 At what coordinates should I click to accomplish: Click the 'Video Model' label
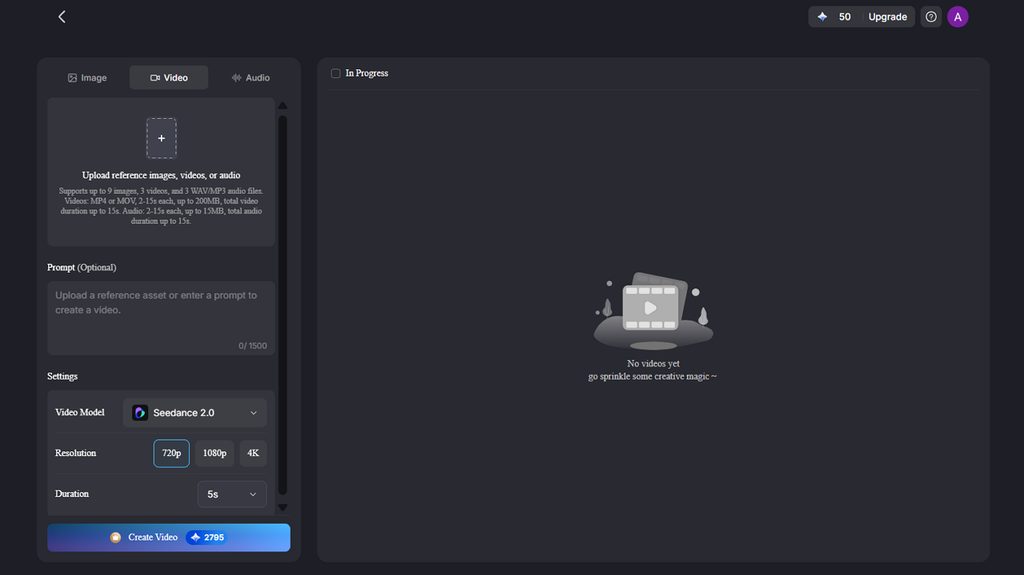[80, 412]
